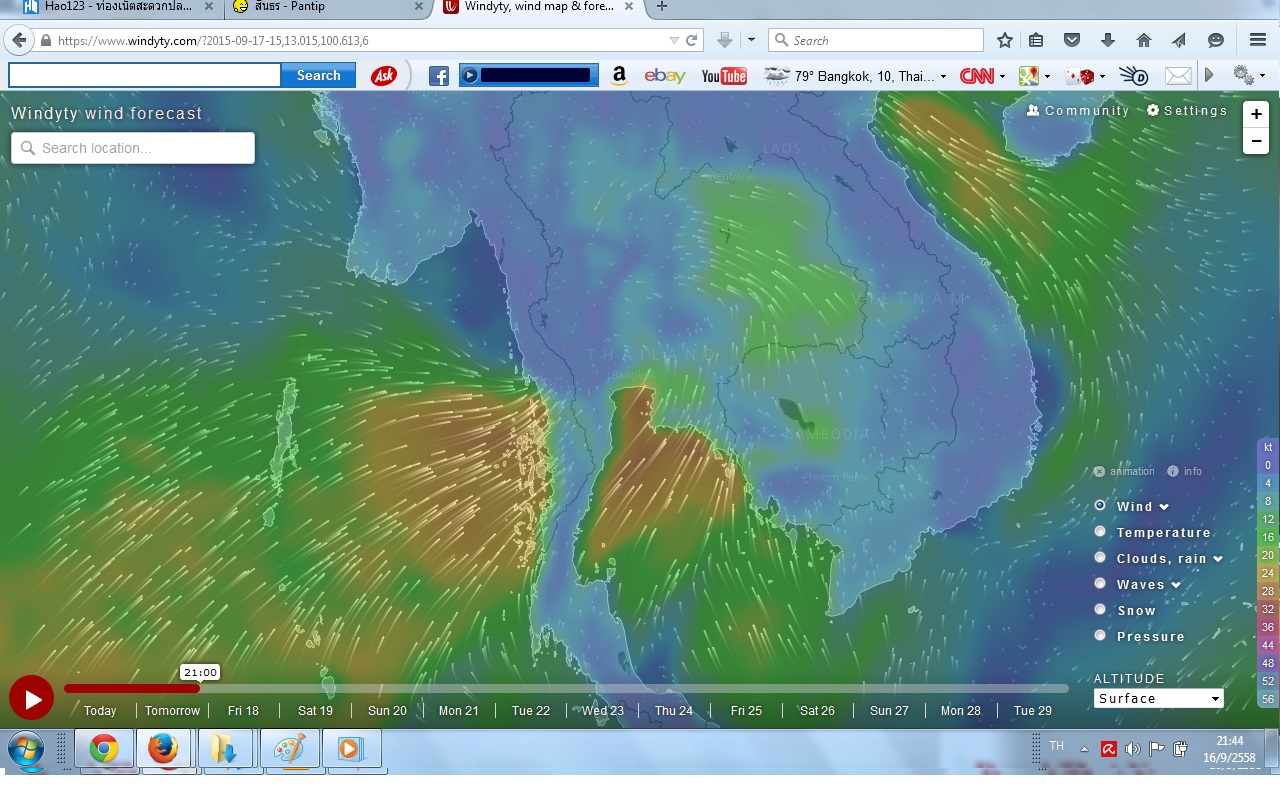Select the Temperature radio button

[1100, 532]
